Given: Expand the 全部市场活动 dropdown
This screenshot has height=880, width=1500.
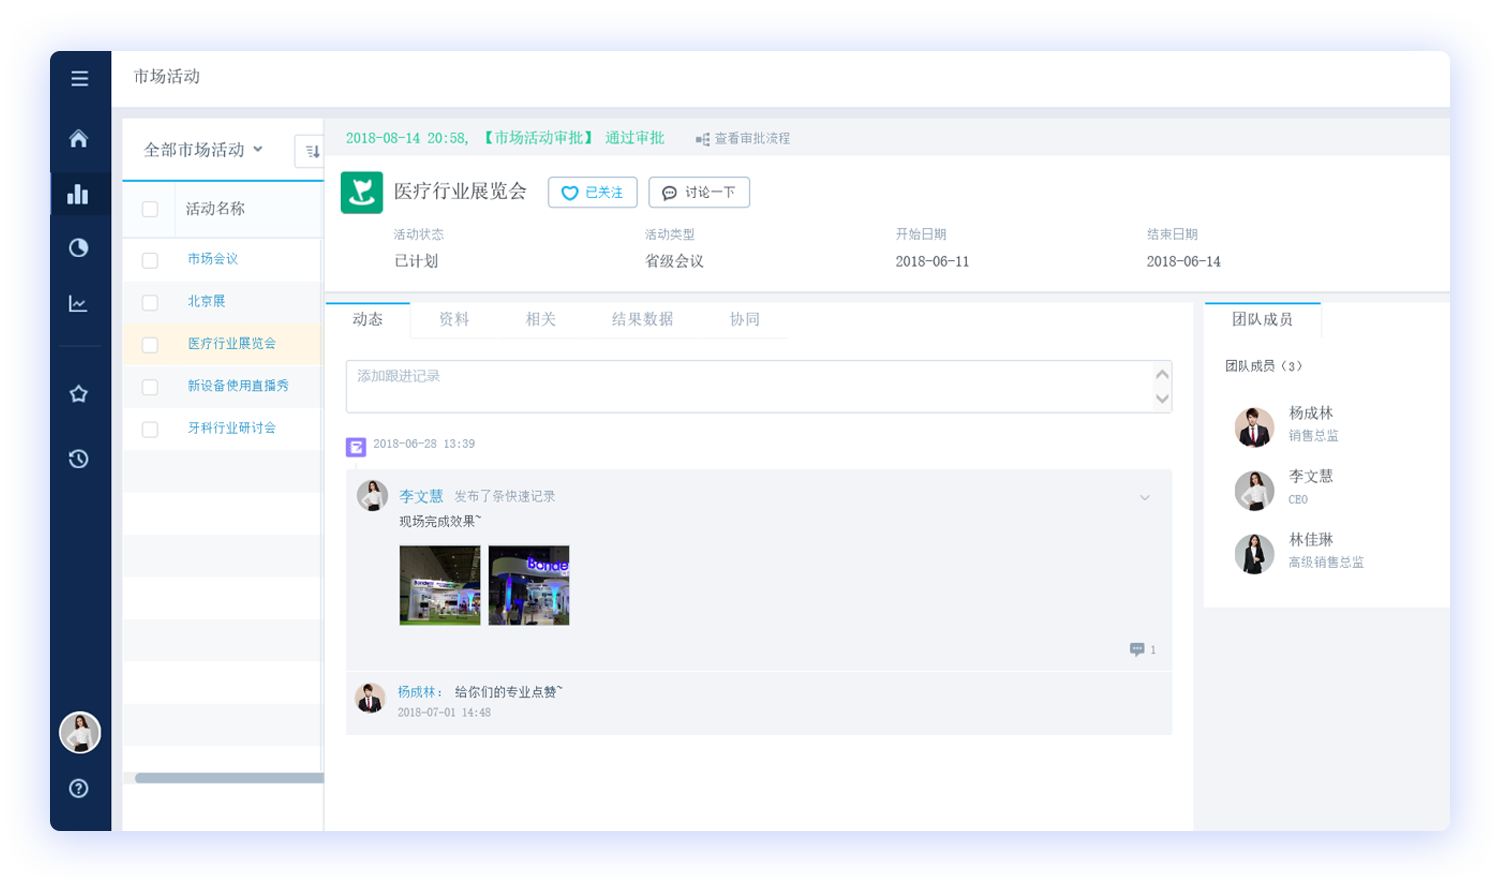Looking at the screenshot, I should coord(203,149).
